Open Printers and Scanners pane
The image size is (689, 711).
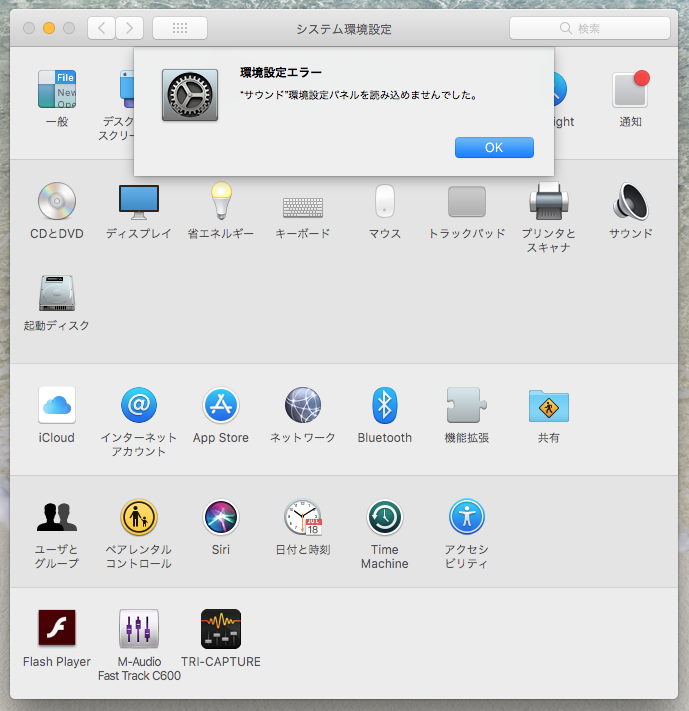coord(549,203)
